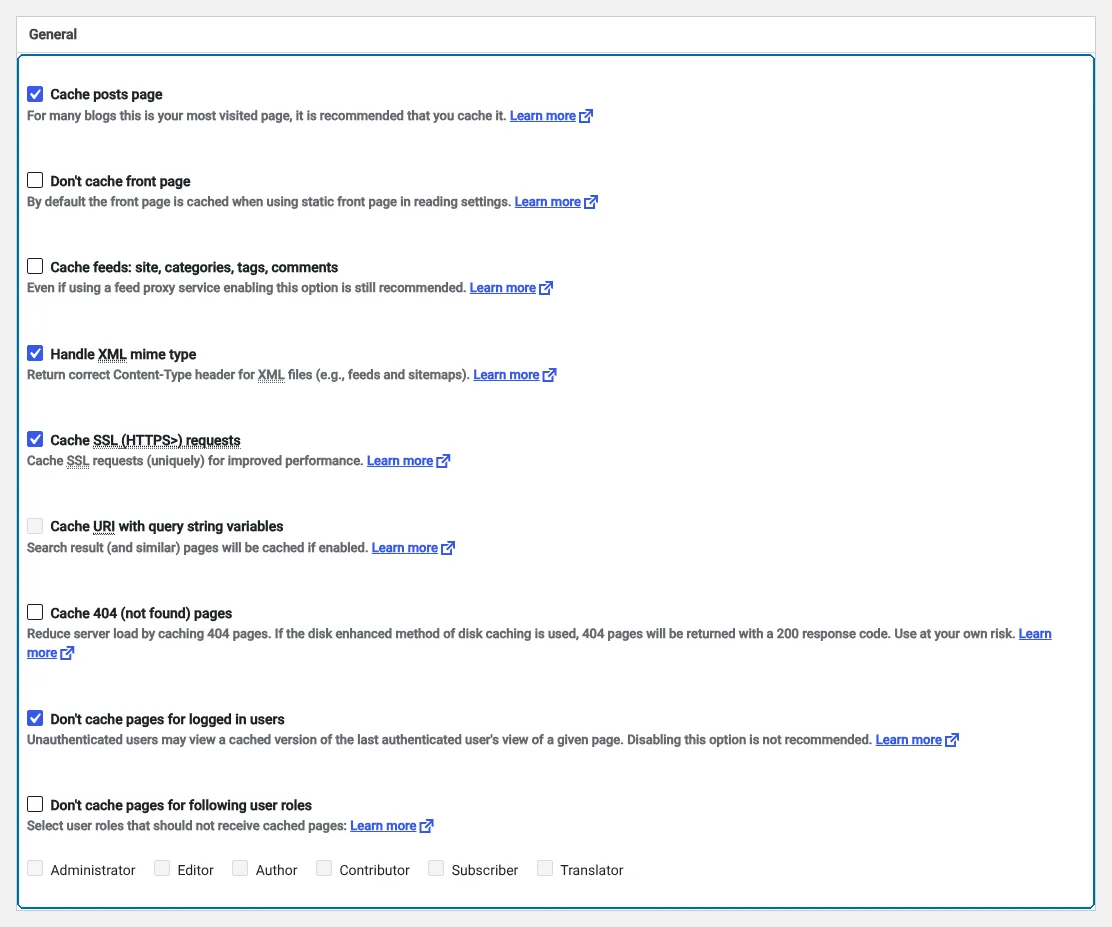This screenshot has height=927, width=1112.
Task: Open external link icon under Cache posts page
Action: click(x=586, y=116)
